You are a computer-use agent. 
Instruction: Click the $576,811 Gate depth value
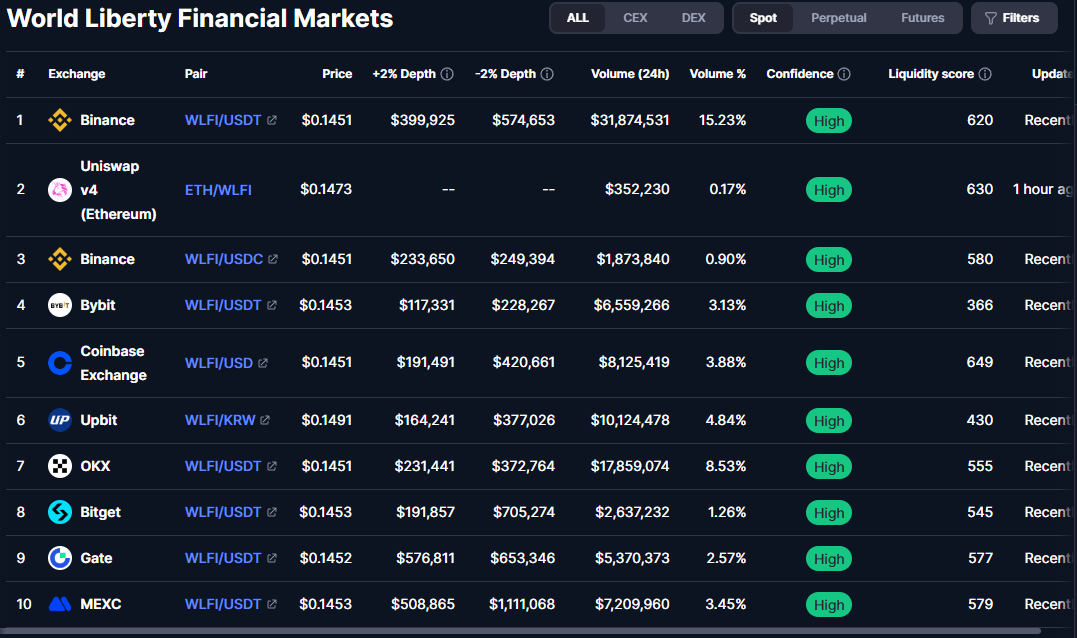(x=425, y=558)
